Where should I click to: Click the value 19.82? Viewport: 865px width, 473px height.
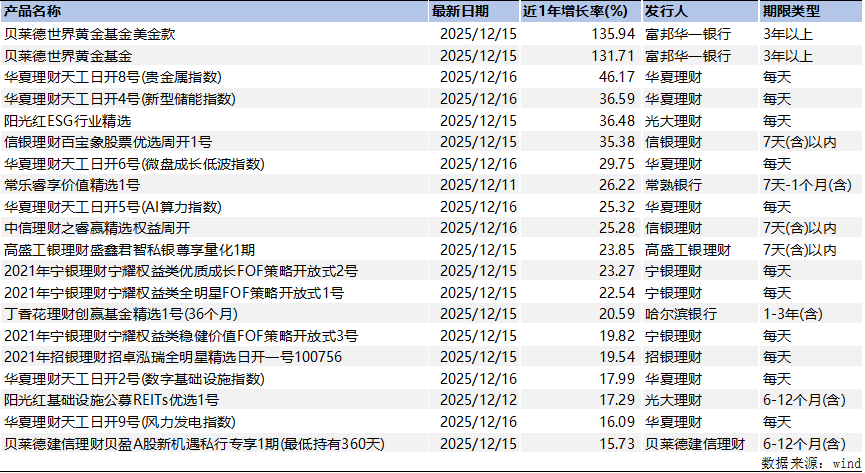617,336
